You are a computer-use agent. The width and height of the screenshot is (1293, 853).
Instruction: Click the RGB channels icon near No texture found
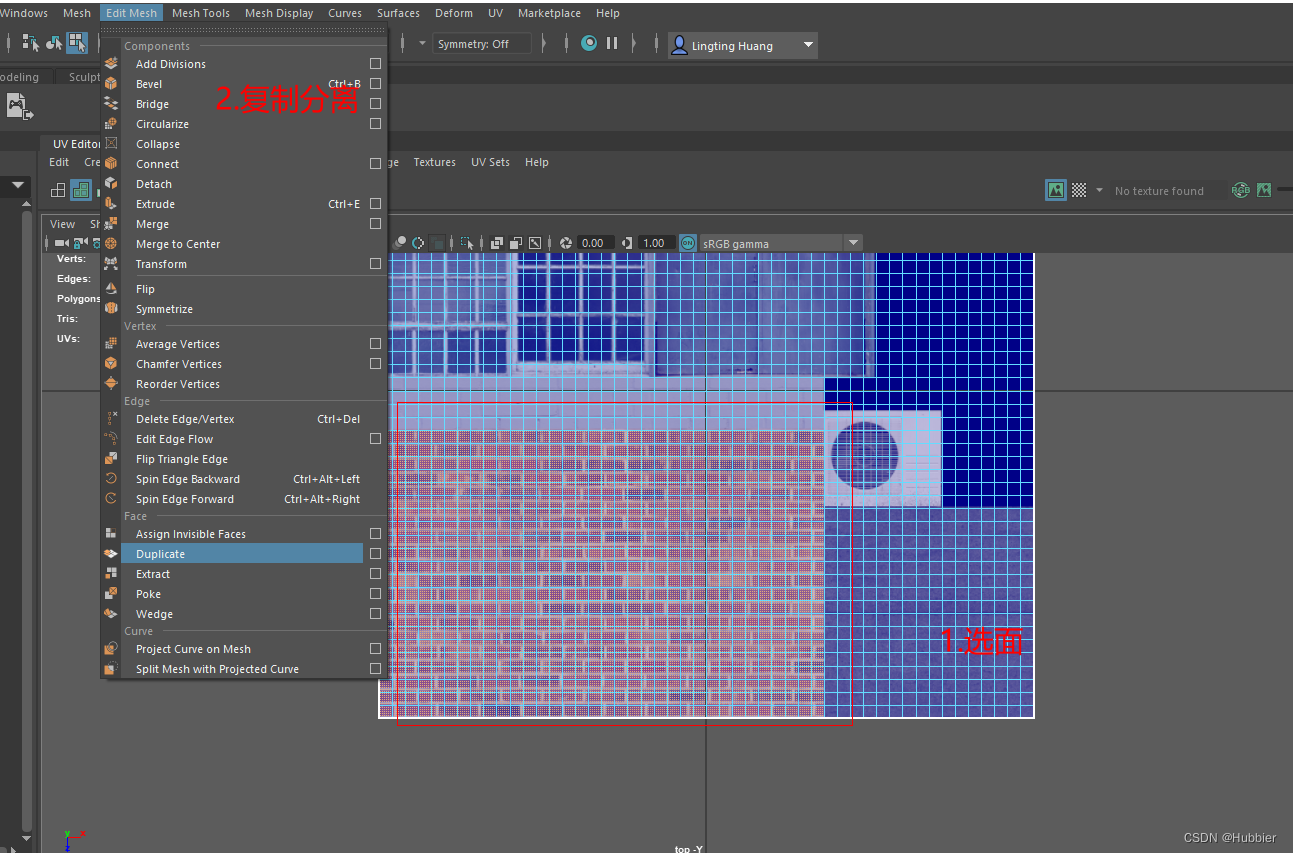[1240, 190]
